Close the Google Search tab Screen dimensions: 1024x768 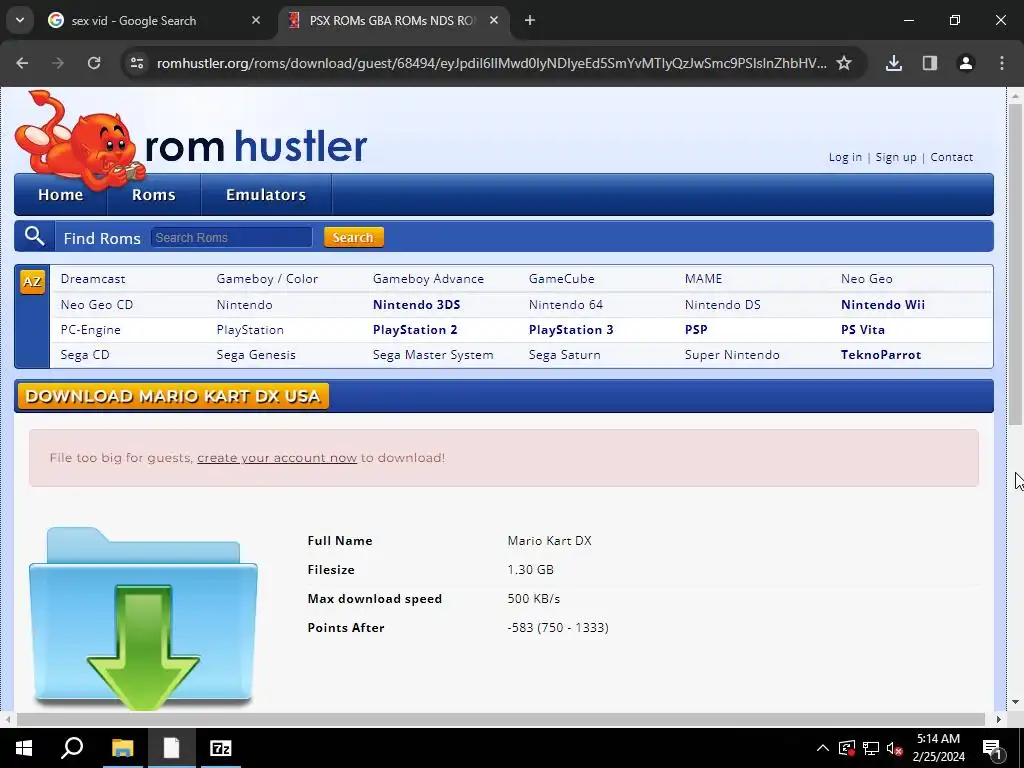coord(256,20)
